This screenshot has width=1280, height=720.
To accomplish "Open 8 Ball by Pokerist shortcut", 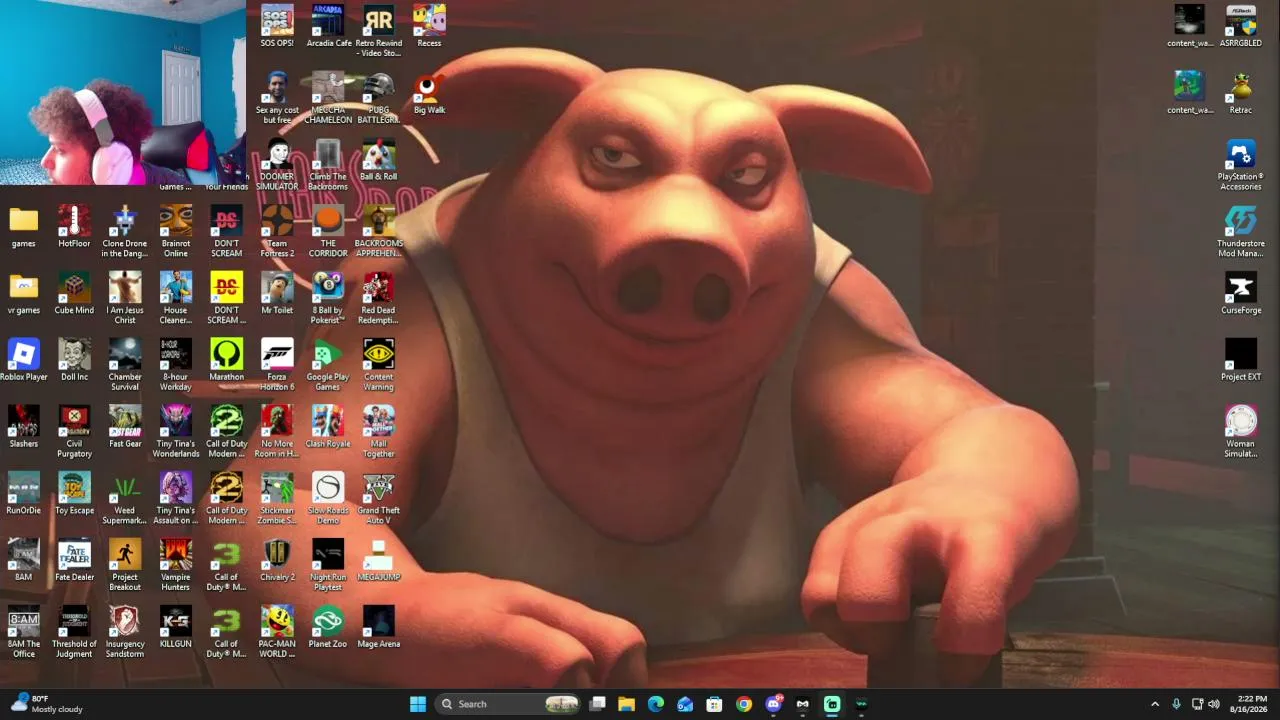I will [328, 299].
